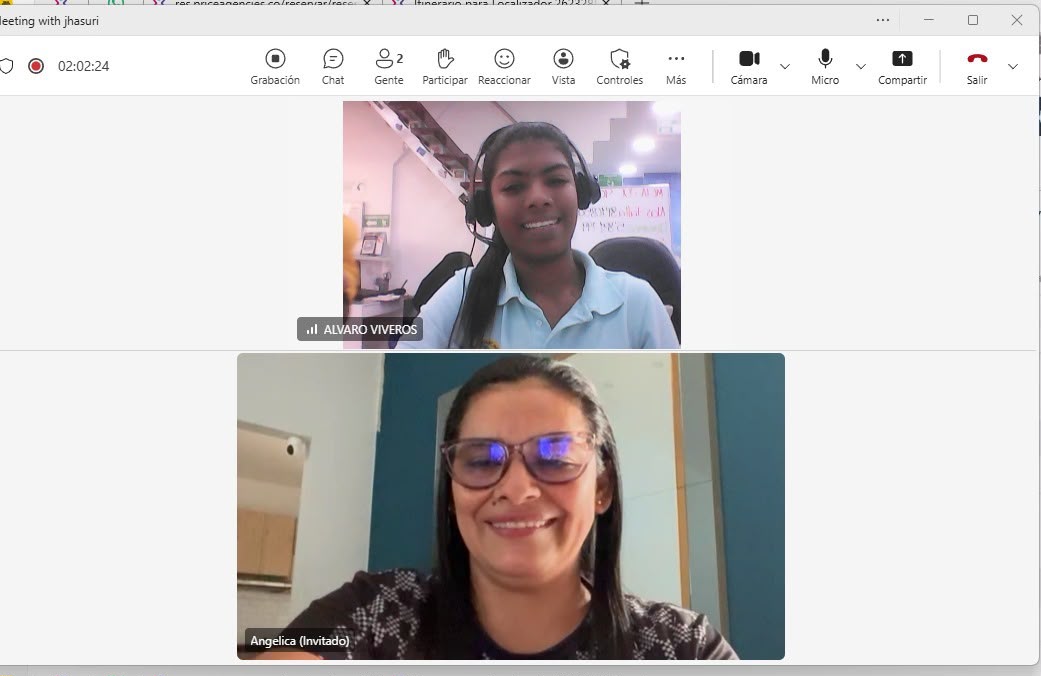Open the Chat panel
Image resolution: width=1041 pixels, height=676 pixels.
(x=333, y=66)
